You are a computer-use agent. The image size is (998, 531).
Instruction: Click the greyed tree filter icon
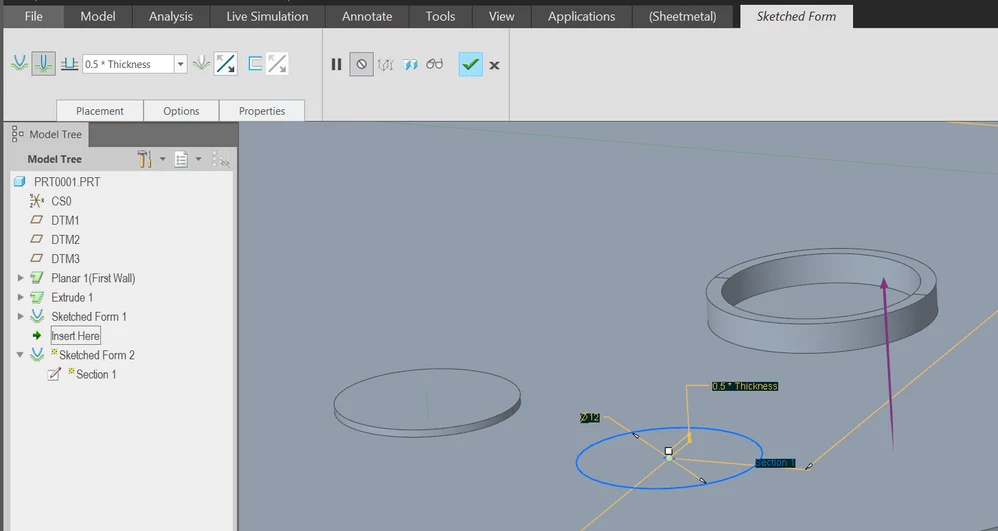(x=221, y=159)
